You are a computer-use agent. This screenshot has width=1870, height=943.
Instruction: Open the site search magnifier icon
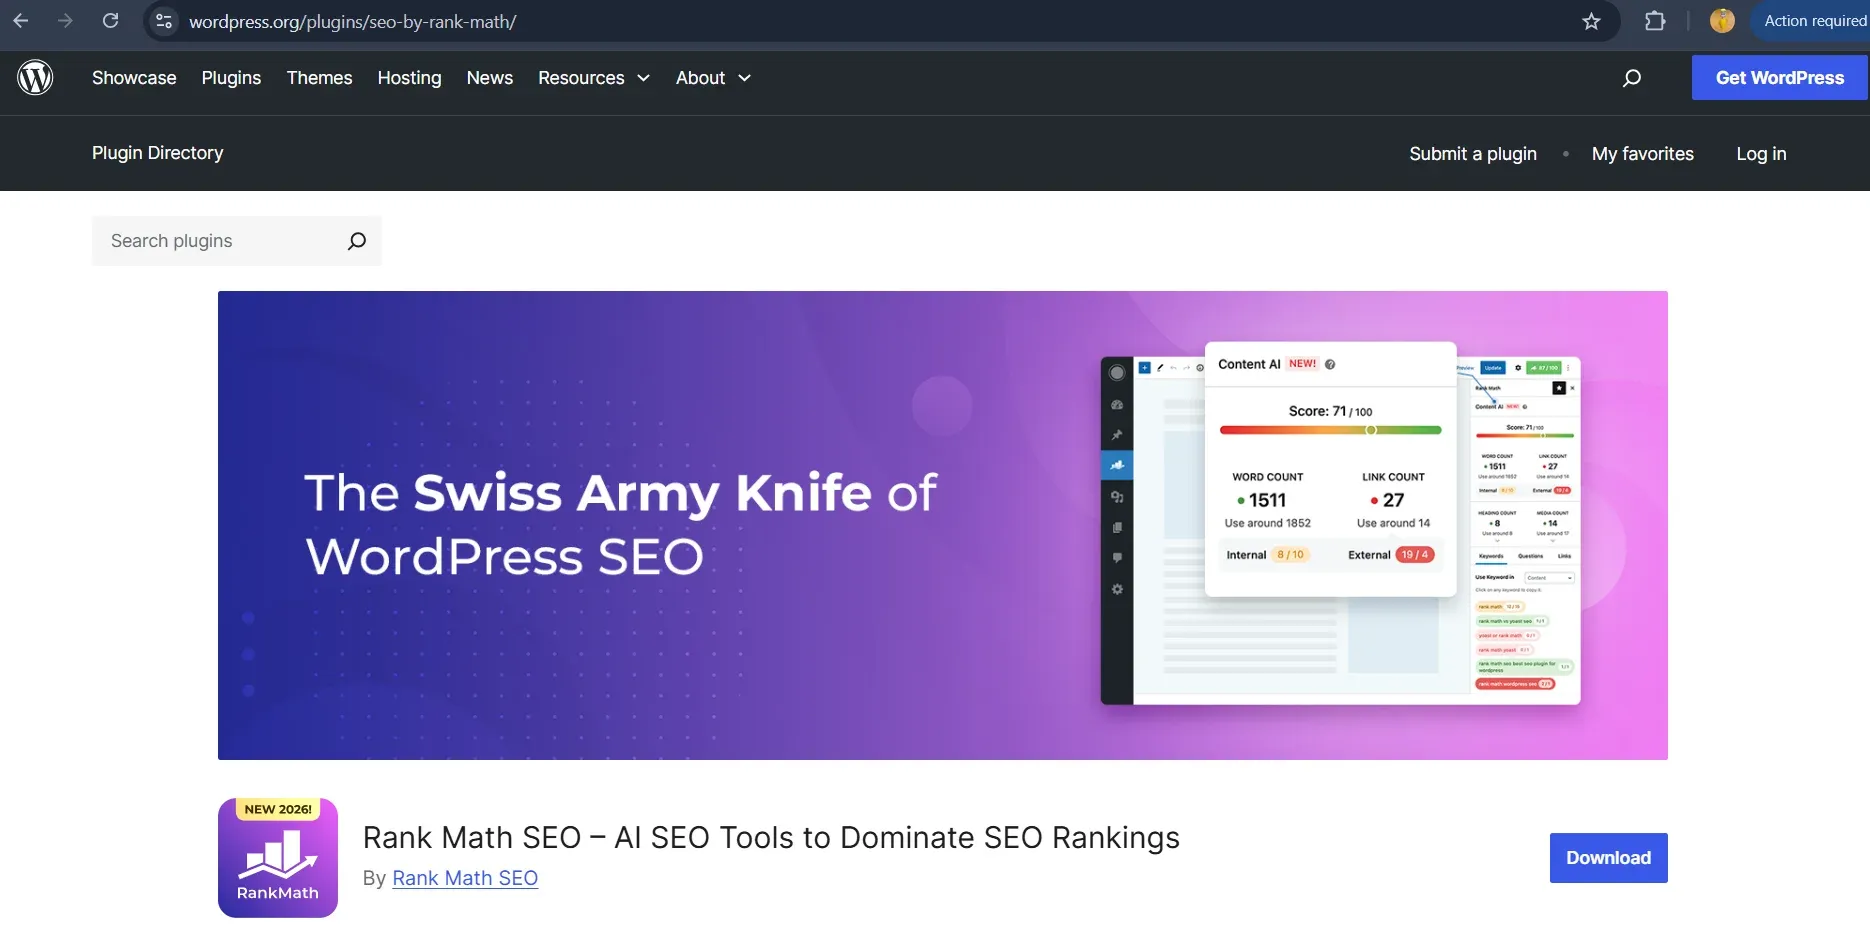pyautogui.click(x=1632, y=78)
